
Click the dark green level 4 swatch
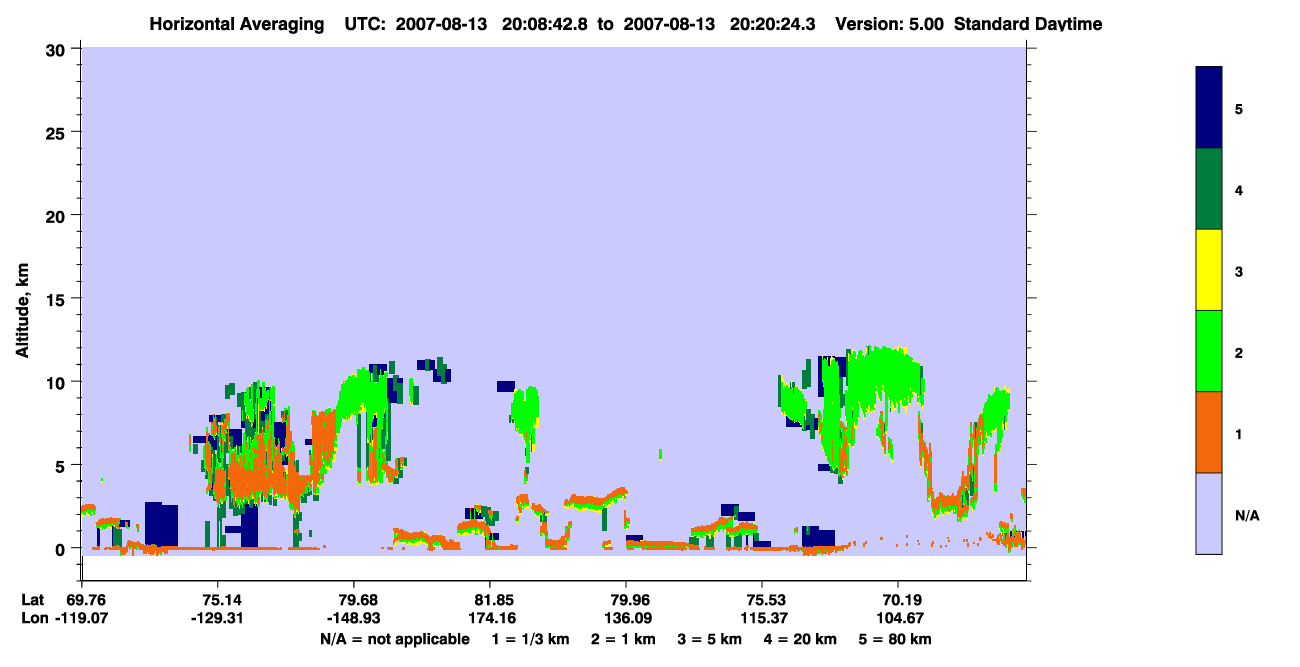pyautogui.click(x=1209, y=189)
